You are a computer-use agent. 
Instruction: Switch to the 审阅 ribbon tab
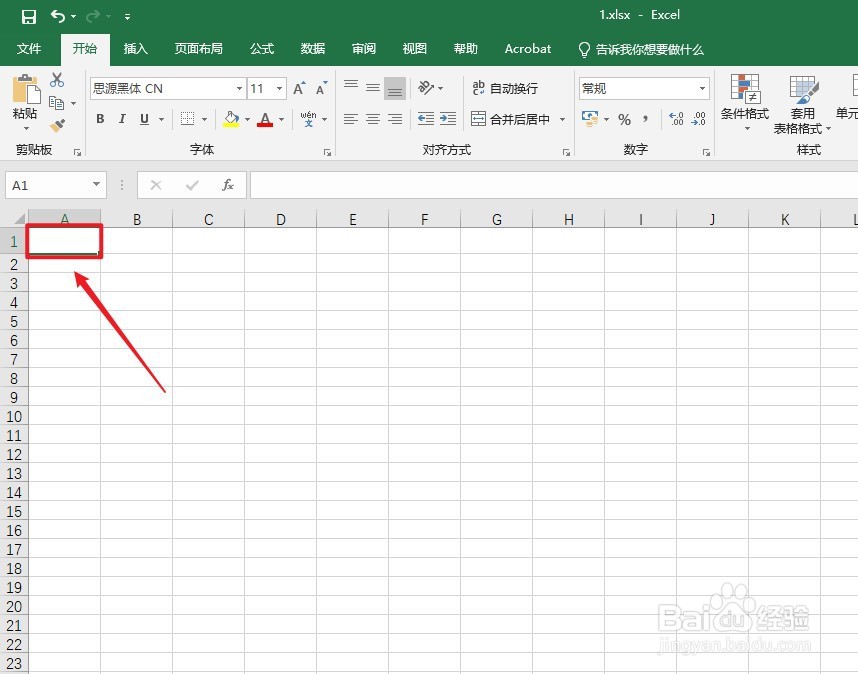click(x=363, y=49)
